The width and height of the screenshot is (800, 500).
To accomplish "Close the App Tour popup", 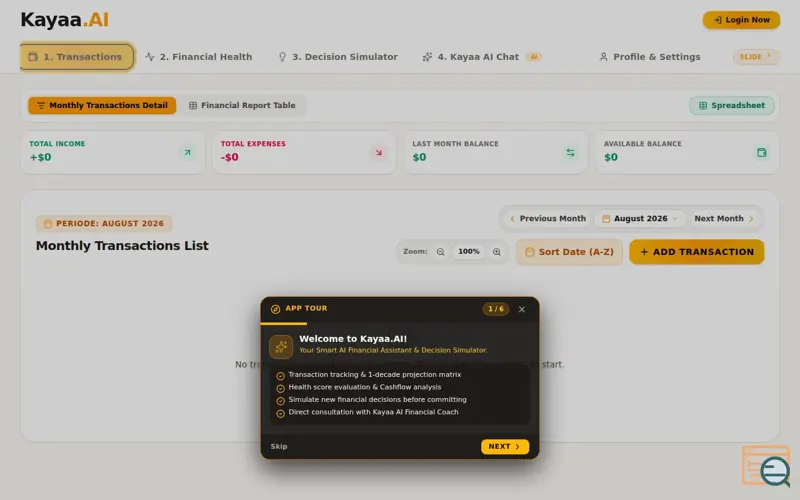I will [521, 309].
